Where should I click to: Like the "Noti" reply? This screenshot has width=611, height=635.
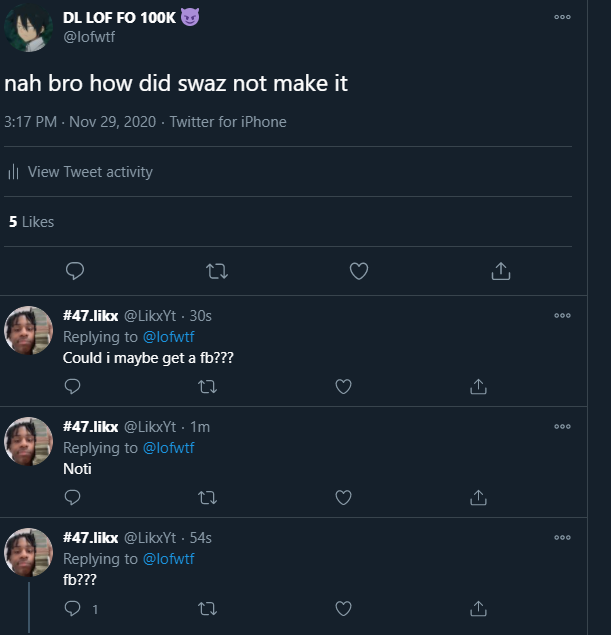(343, 497)
